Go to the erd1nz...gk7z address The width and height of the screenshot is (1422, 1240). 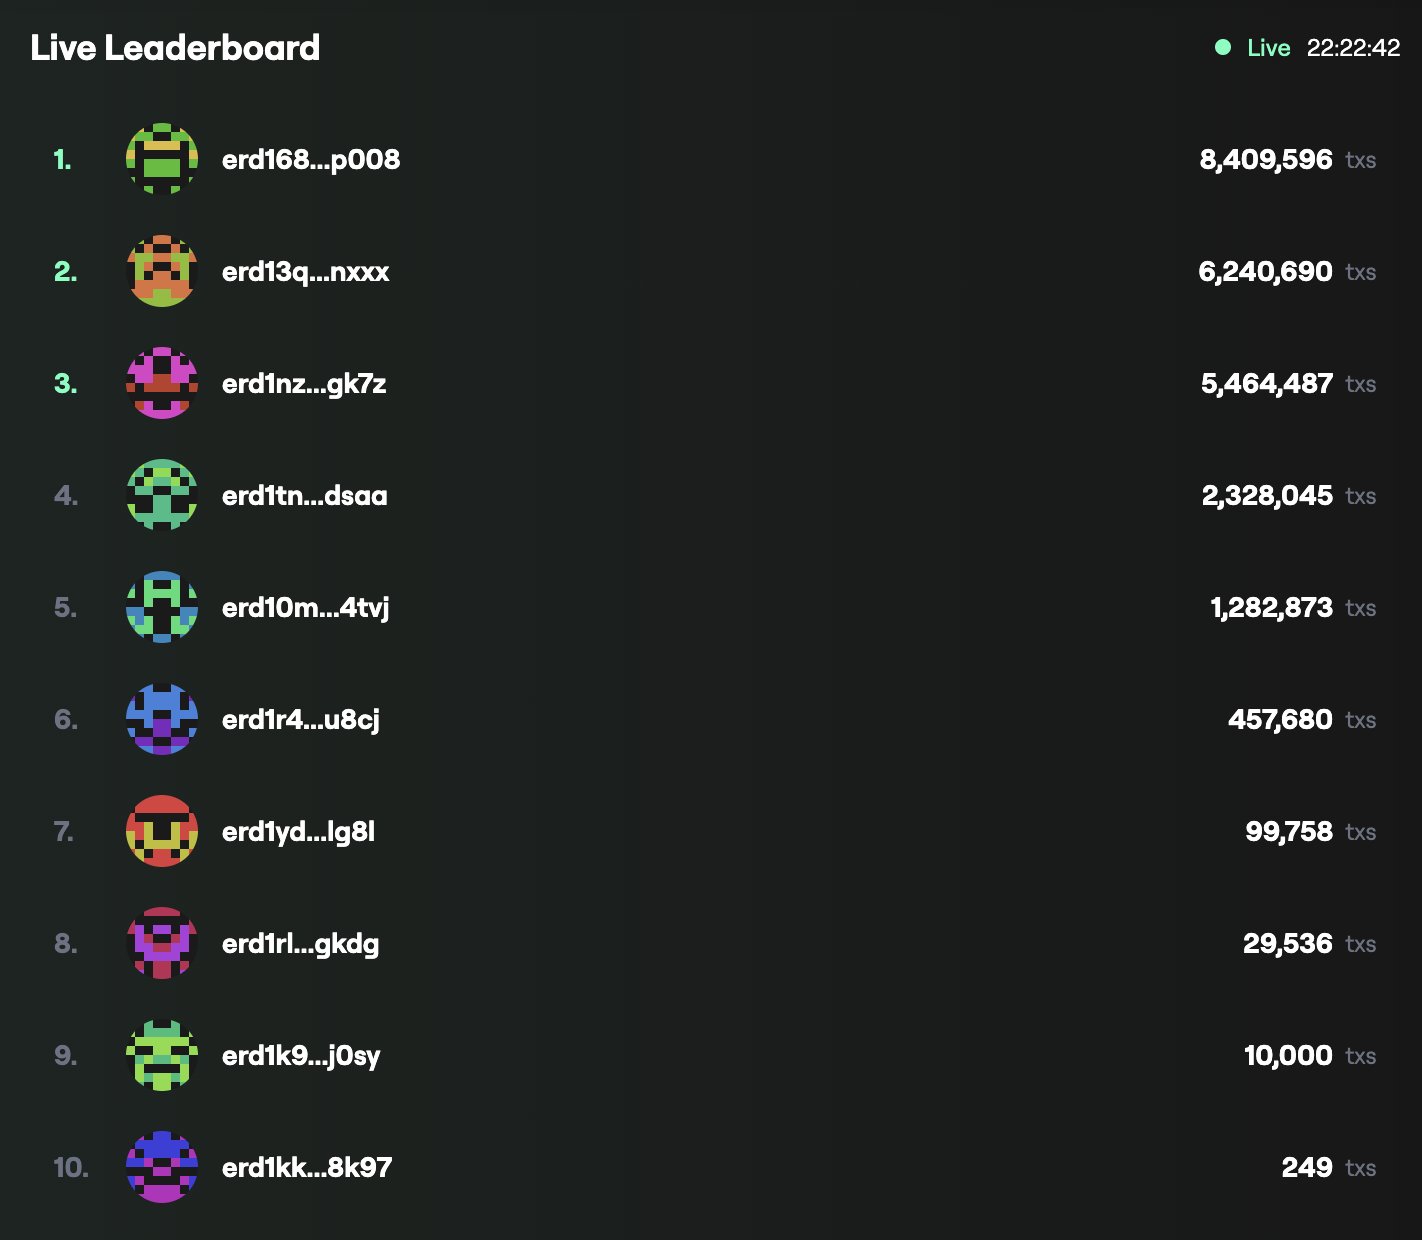point(303,384)
